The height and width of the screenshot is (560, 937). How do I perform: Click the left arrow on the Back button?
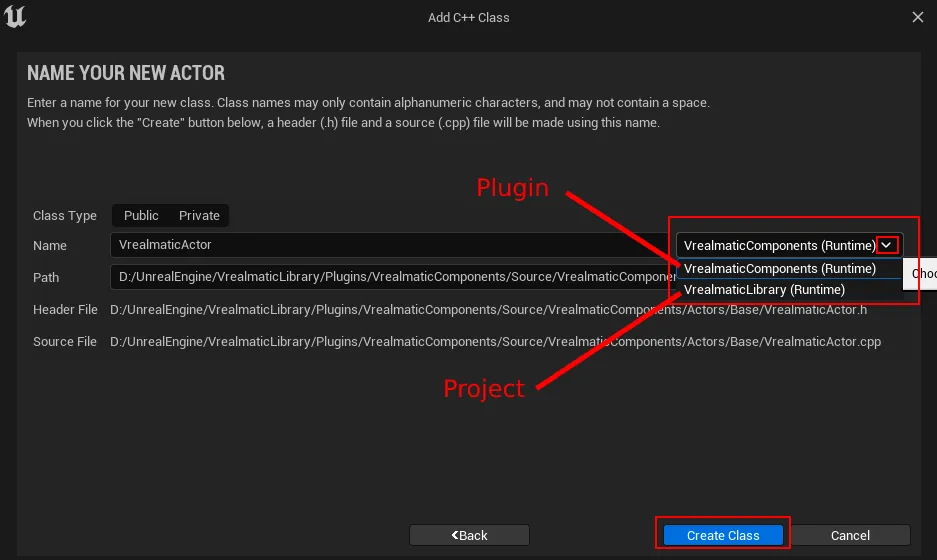tap(455, 535)
